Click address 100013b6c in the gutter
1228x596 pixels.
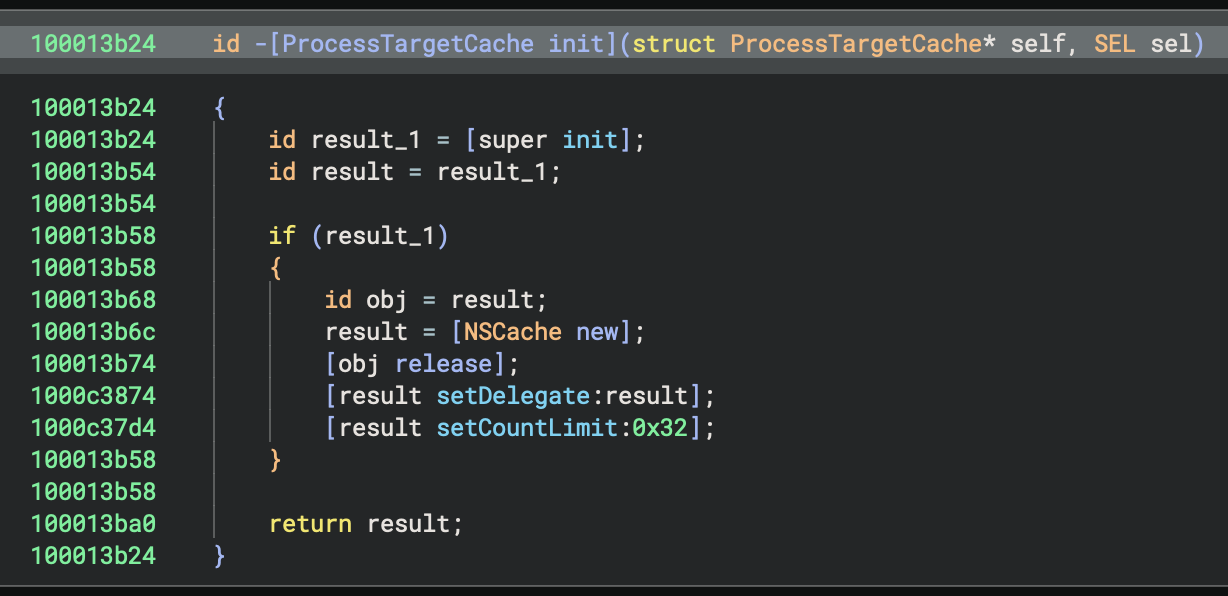[93, 332]
